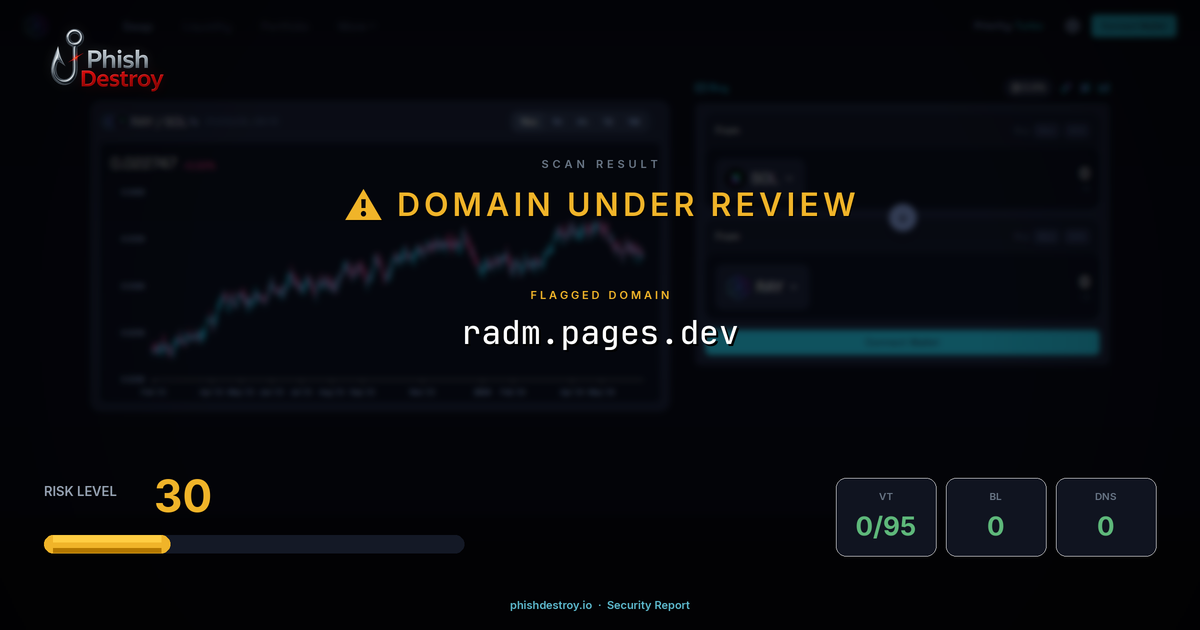Click the refresh icon in swap panel header
The height and width of the screenshot is (630, 1200).
(1066, 87)
